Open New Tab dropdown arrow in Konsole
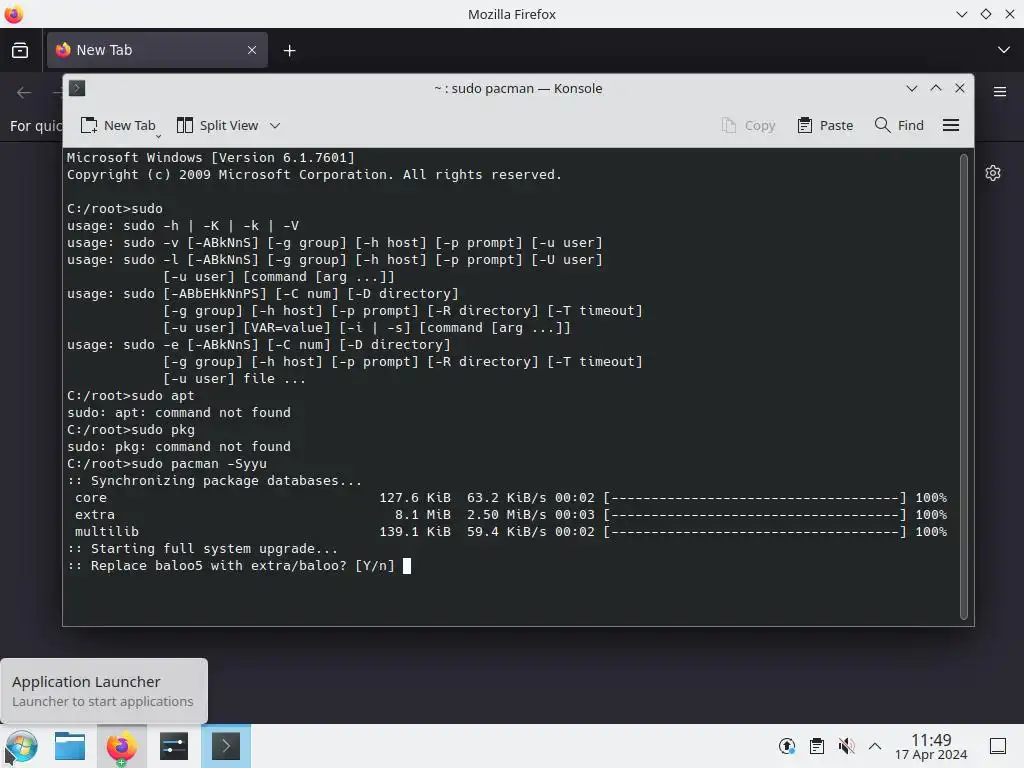Viewport: 1024px width, 768px height. (159, 136)
